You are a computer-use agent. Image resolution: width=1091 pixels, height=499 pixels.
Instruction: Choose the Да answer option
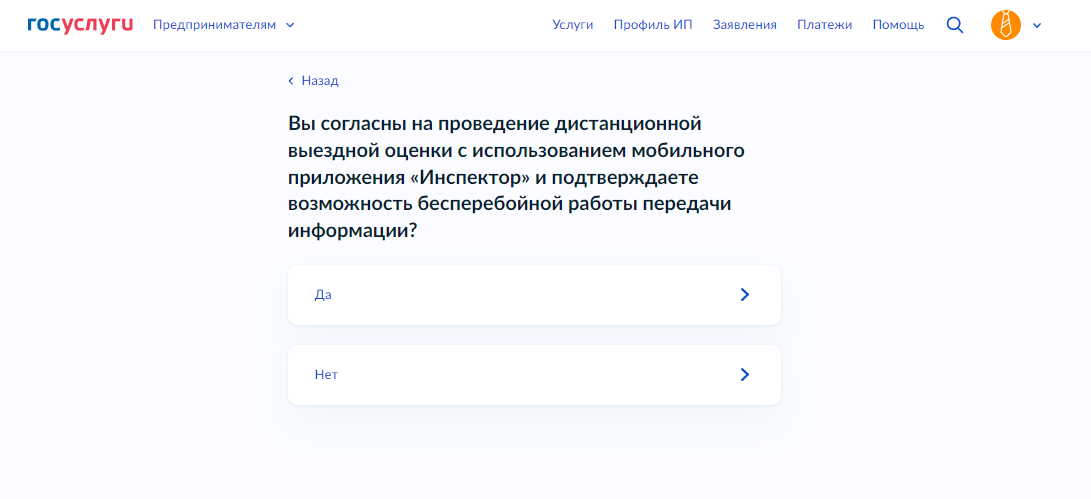coord(533,295)
